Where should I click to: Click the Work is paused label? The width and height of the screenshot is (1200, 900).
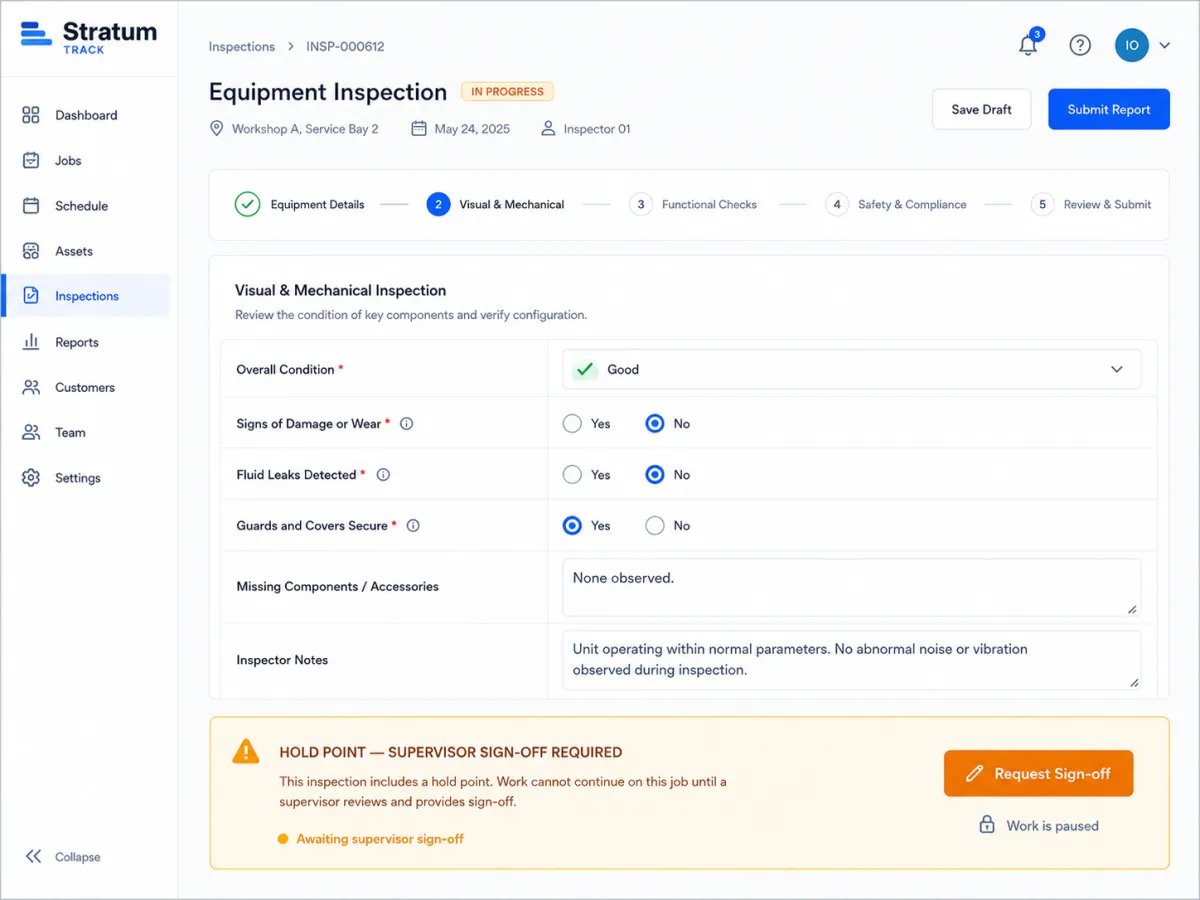coord(1052,826)
